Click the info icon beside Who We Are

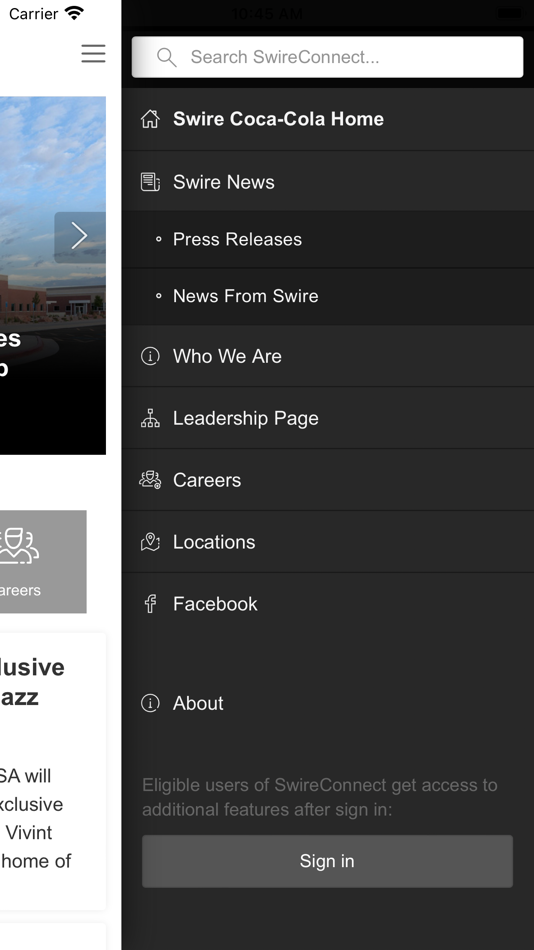coord(150,356)
